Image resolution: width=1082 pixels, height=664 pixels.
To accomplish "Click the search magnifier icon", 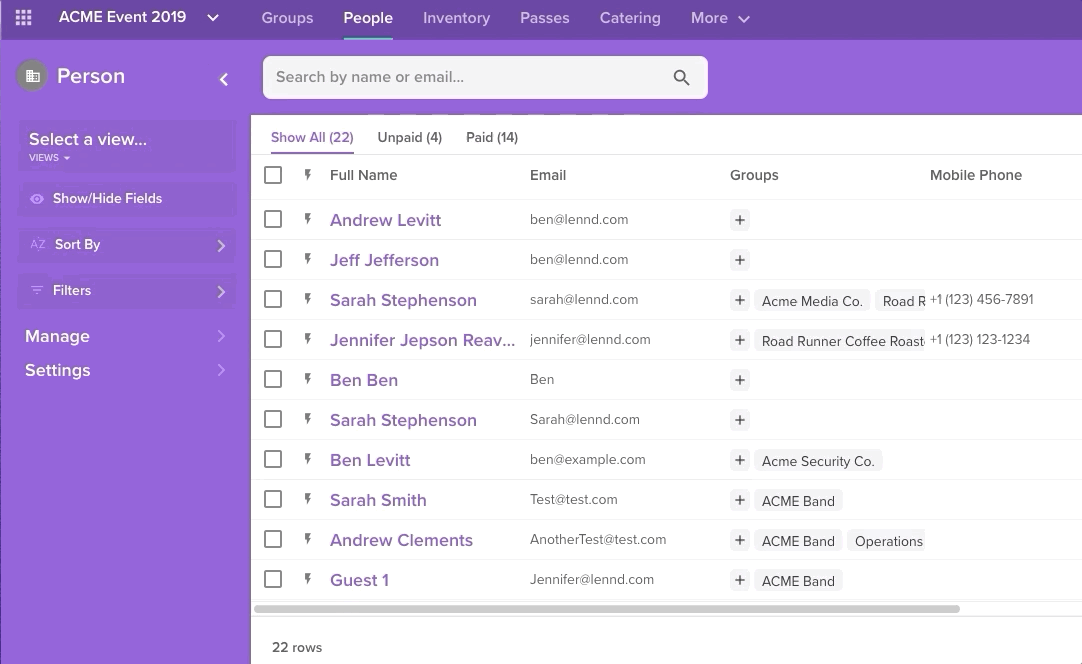I will [681, 78].
